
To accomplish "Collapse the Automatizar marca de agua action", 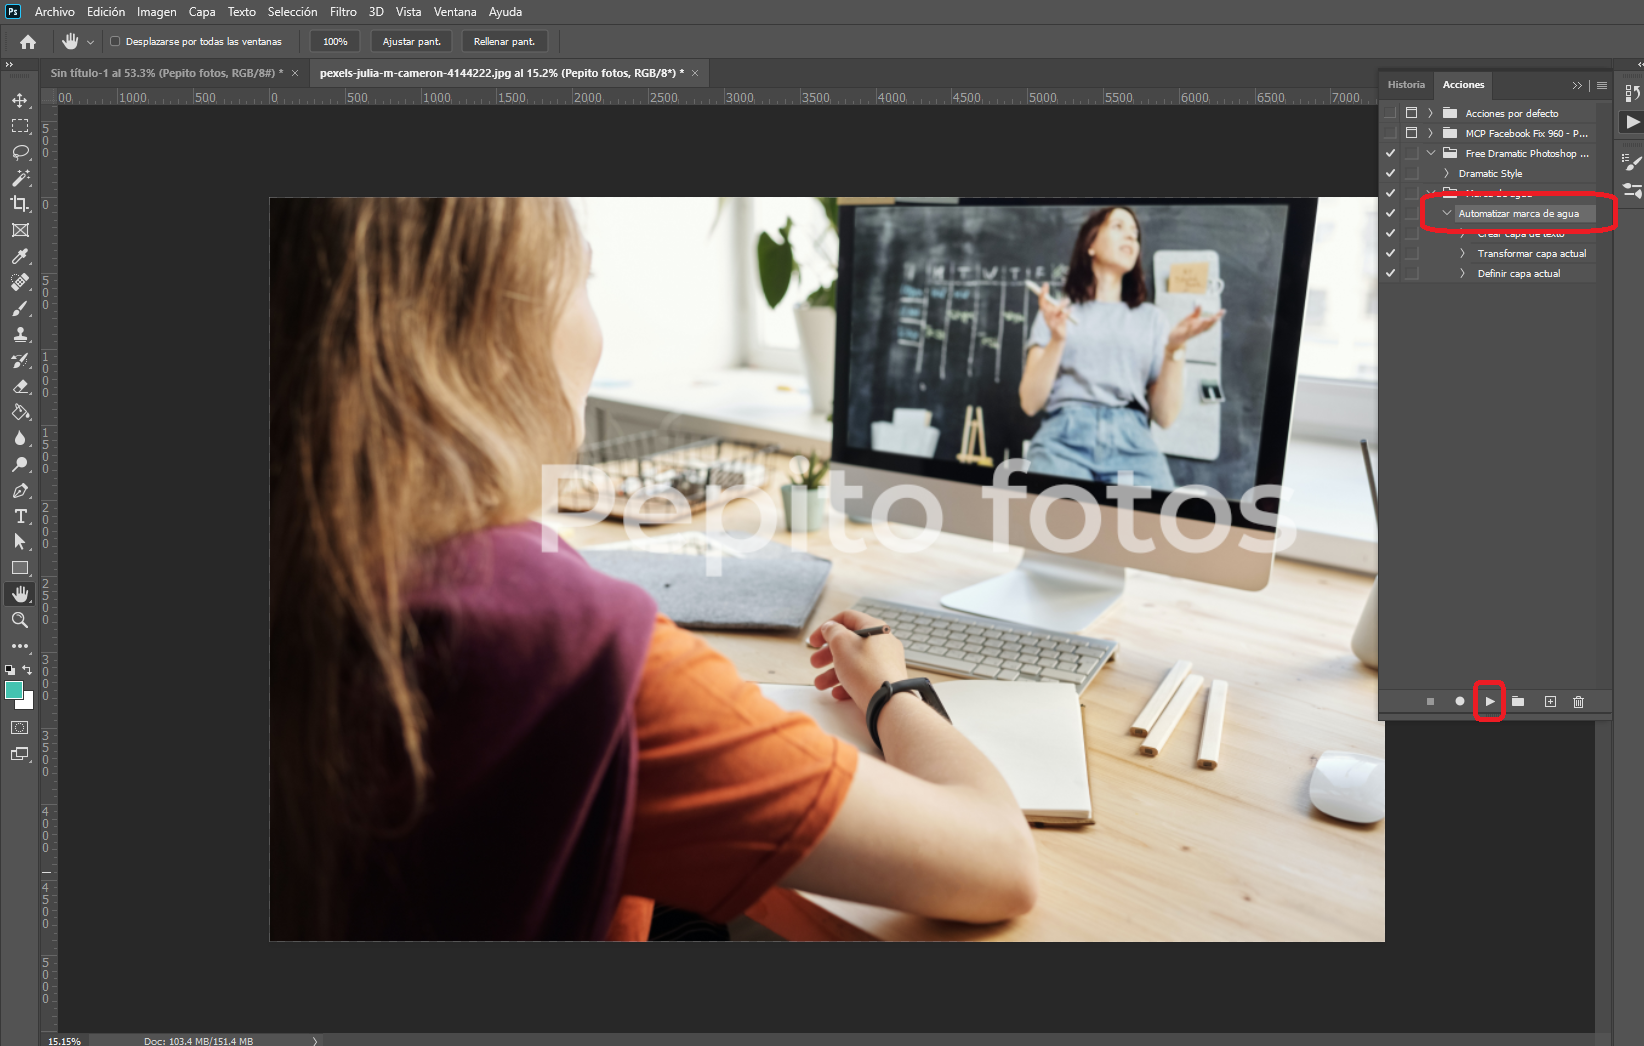I will tap(1446, 214).
